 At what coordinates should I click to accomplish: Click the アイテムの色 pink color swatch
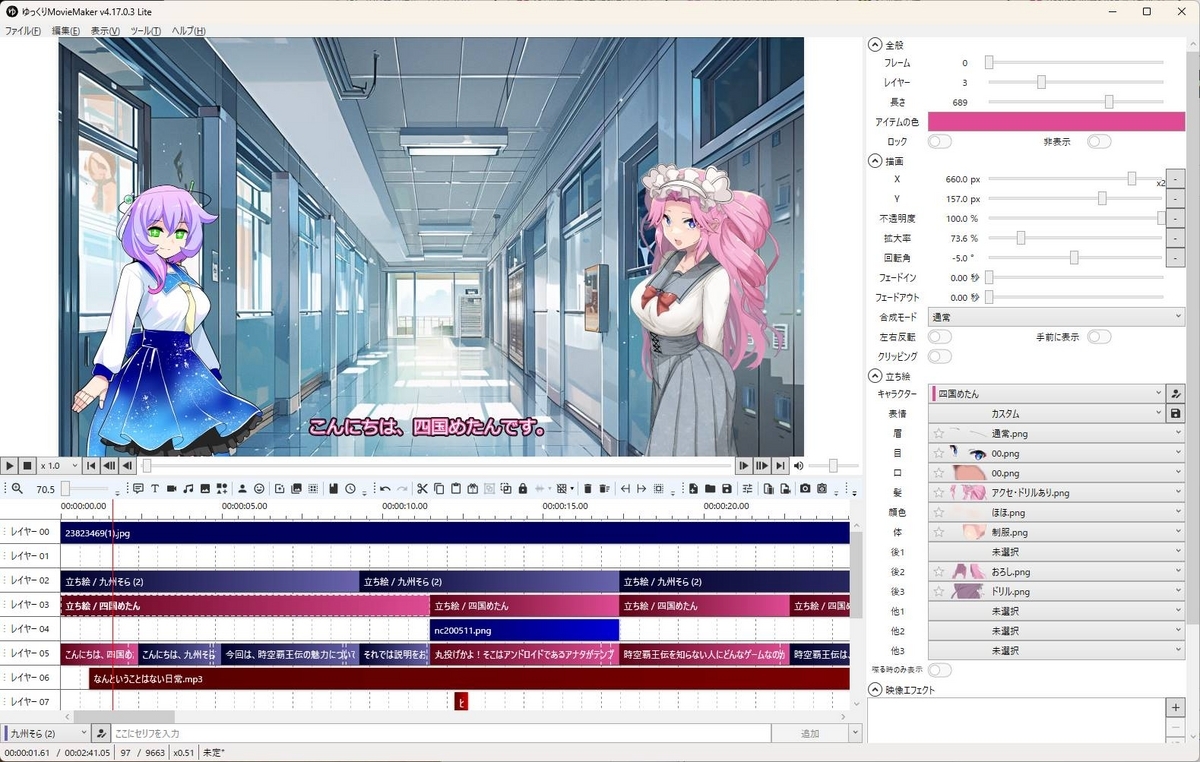click(x=1056, y=121)
